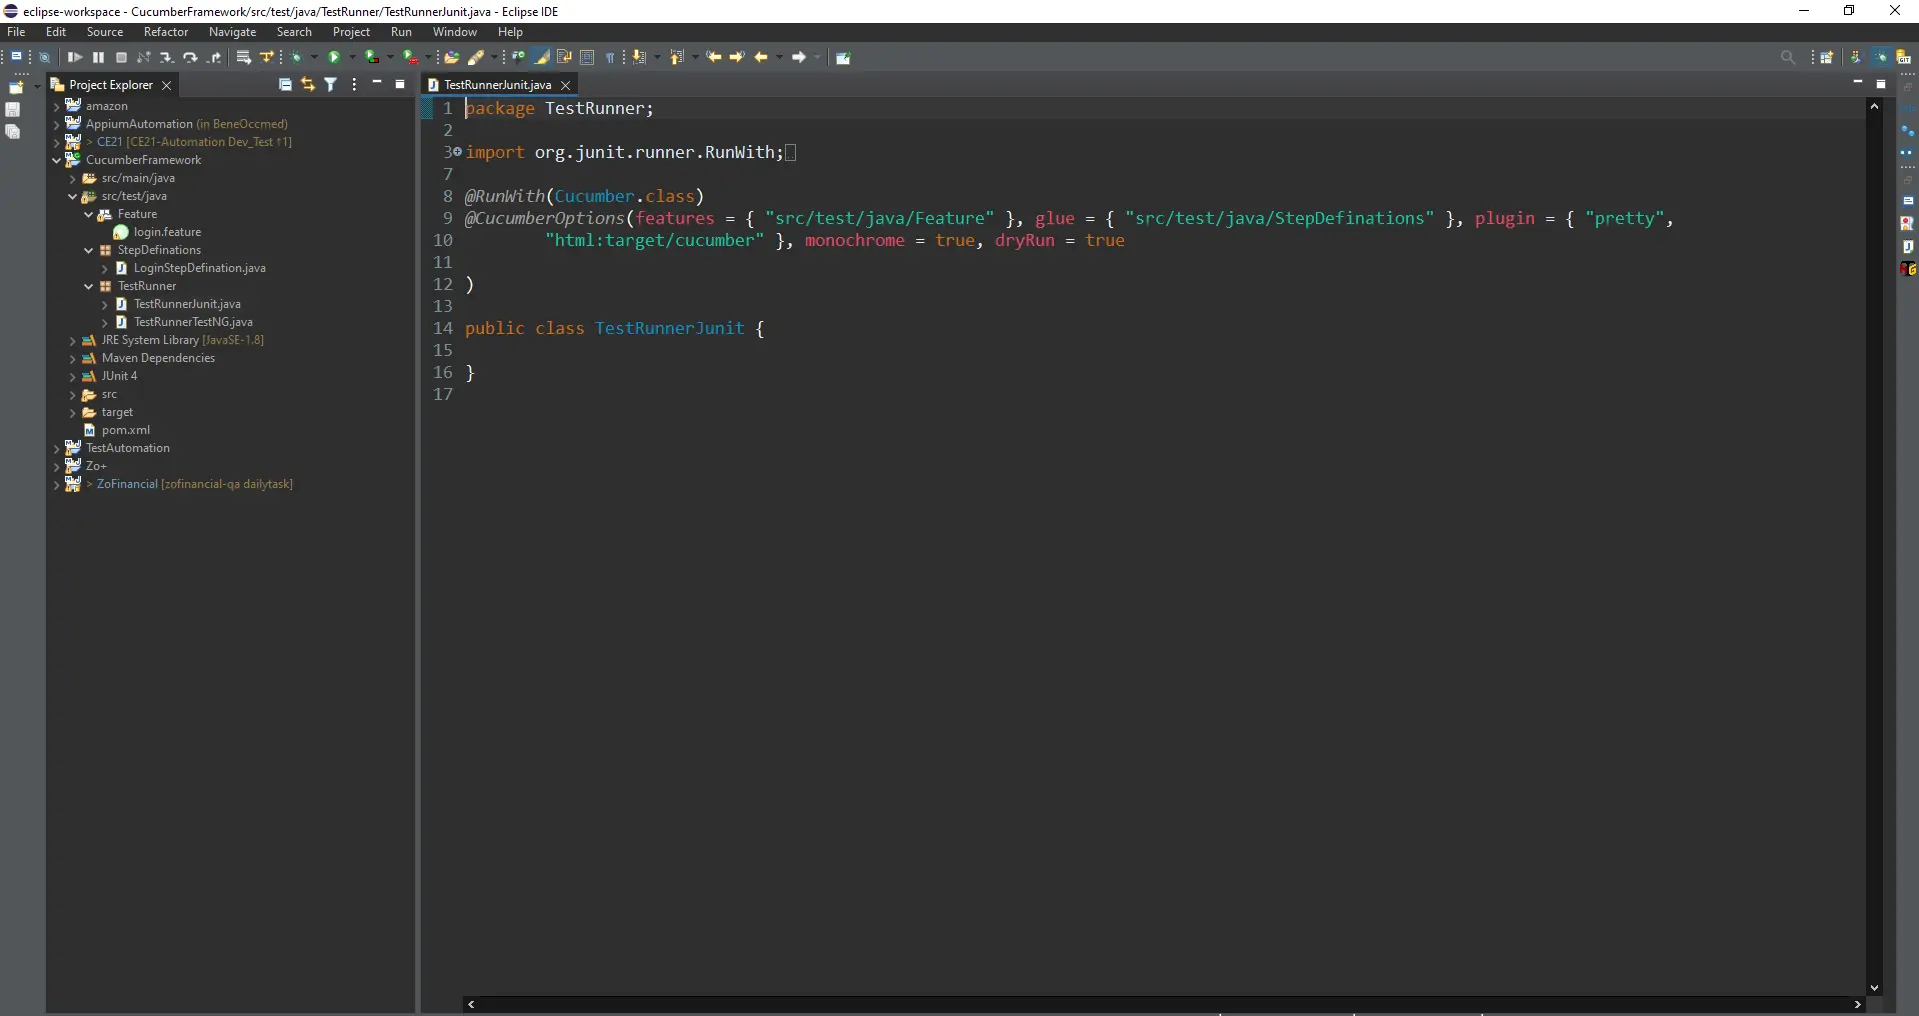Viewport: 1919px width, 1016px height.
Task: Toggle Mark Occurrences highlighter icon
Action: pyautogui.click(x=542, y=57)
